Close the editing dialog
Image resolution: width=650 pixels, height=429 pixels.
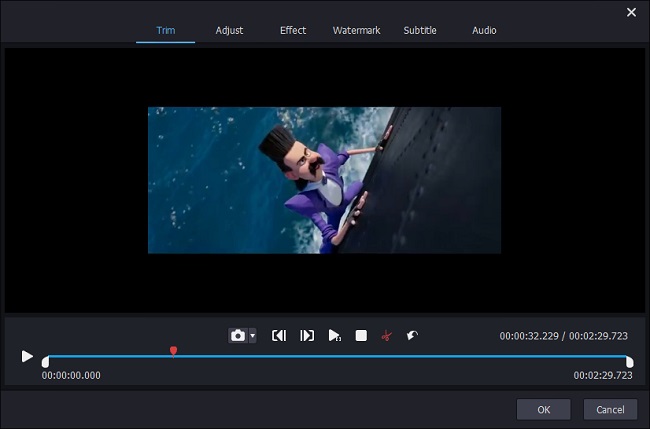[x=631, y=12]
